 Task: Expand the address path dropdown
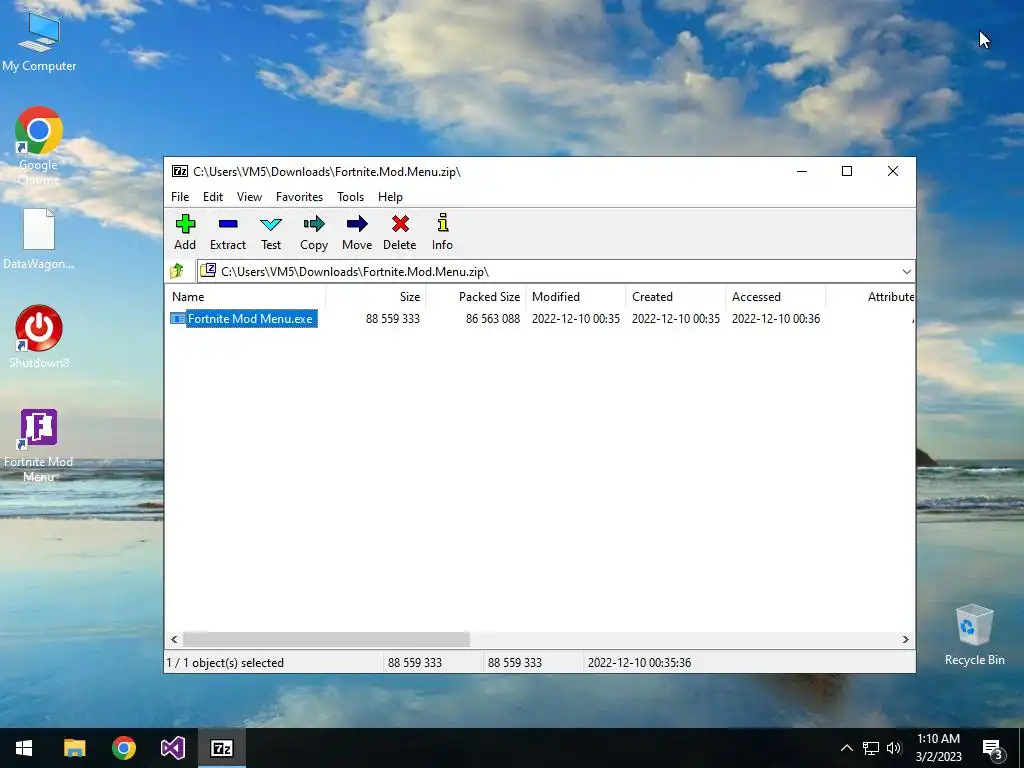pyautogui.click(x=906, y=272)
